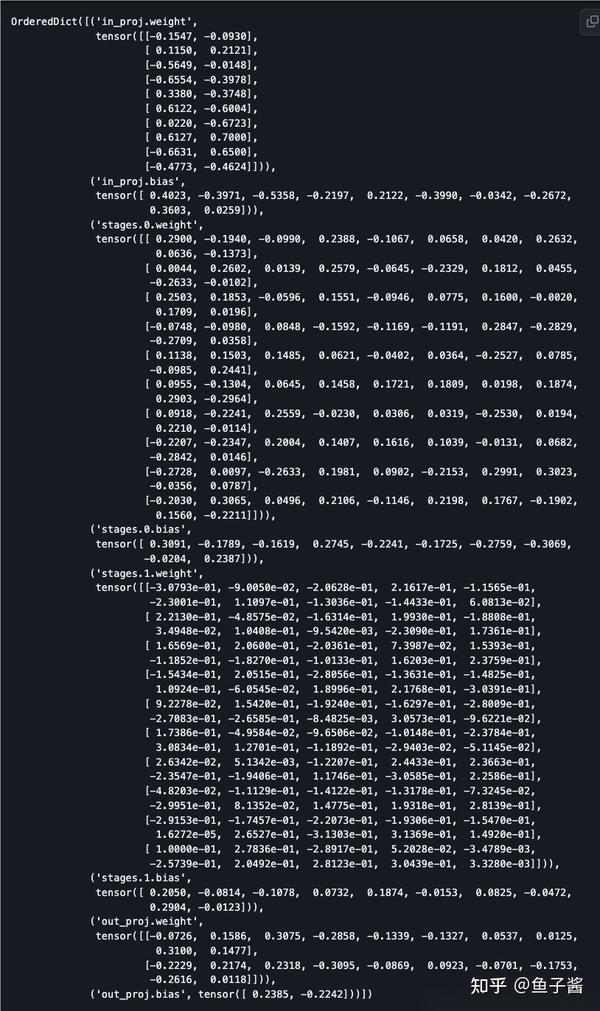Click the 'out_proj.bias' key
The width and height of the screenshot is (600, 1011).
point(136,994)
